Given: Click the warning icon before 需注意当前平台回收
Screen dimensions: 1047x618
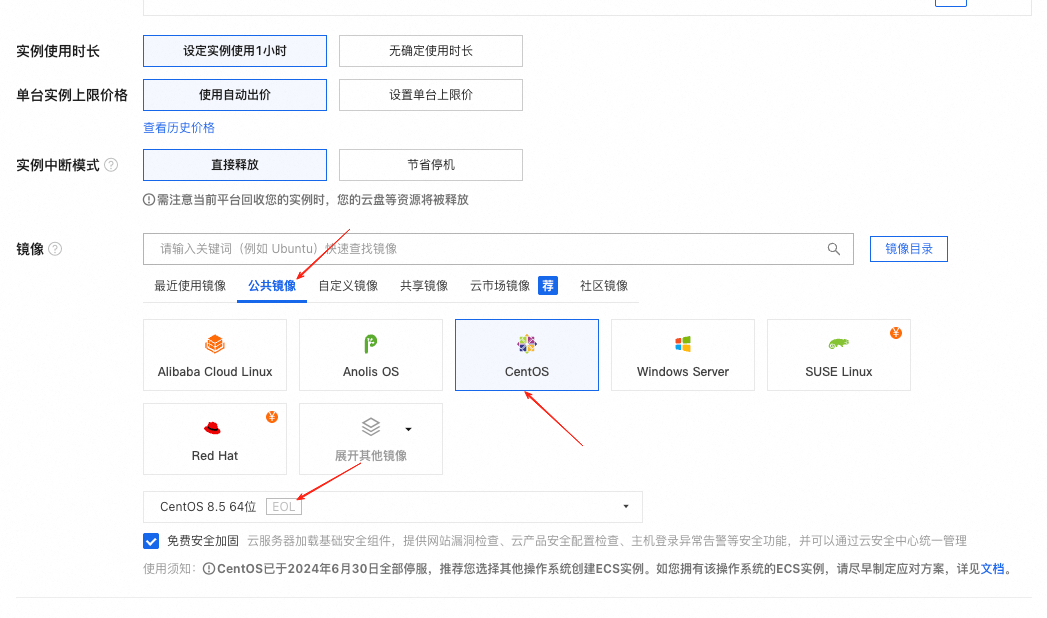Looking at the screenshot, I should (x=149, y=200).
